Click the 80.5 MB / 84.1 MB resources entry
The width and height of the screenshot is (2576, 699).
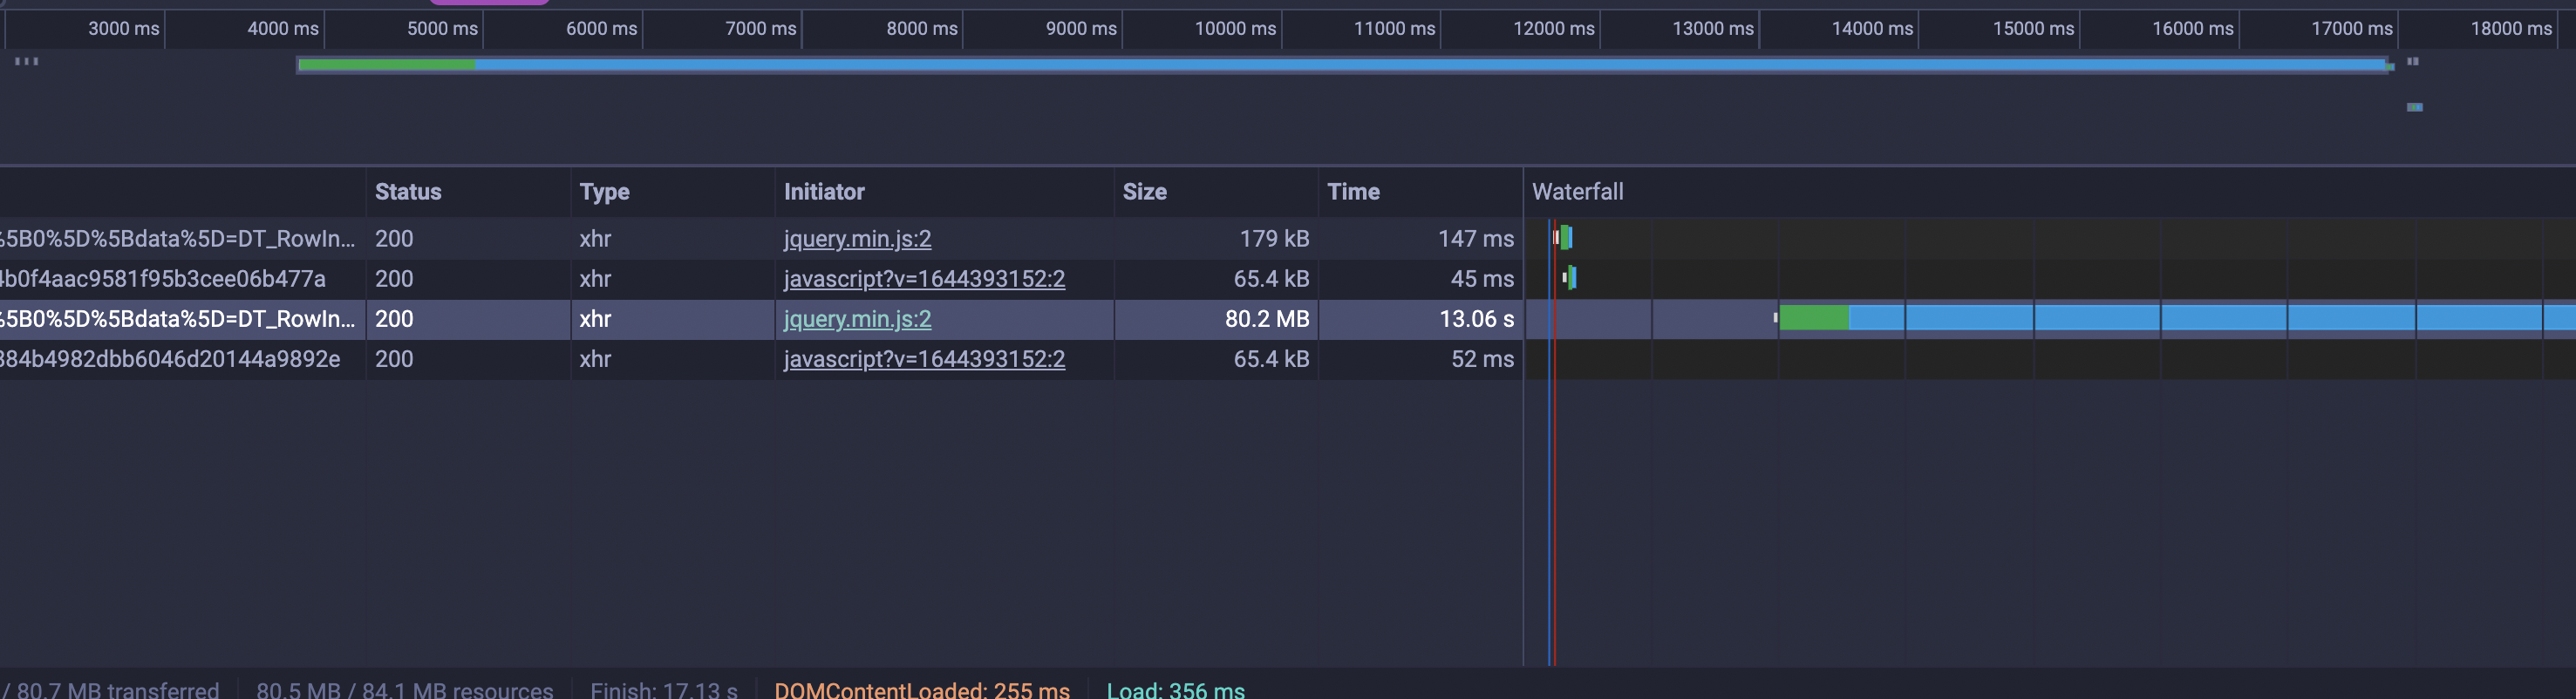pos(405,690)
